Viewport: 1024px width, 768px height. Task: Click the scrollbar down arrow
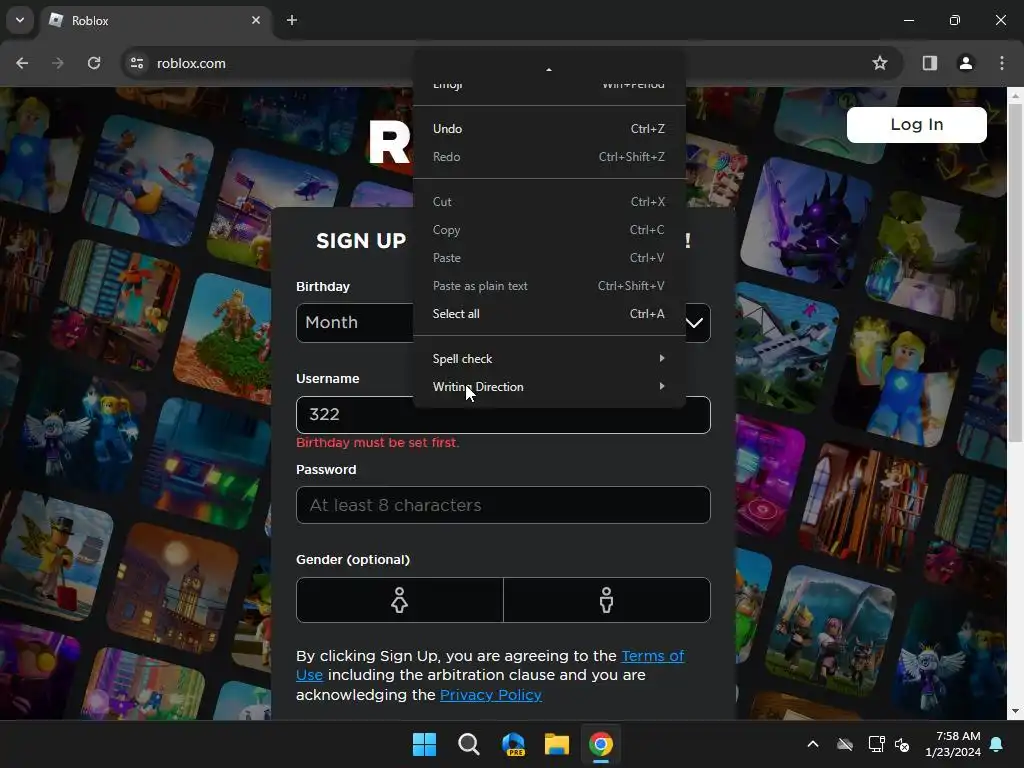click(1015, 711)
